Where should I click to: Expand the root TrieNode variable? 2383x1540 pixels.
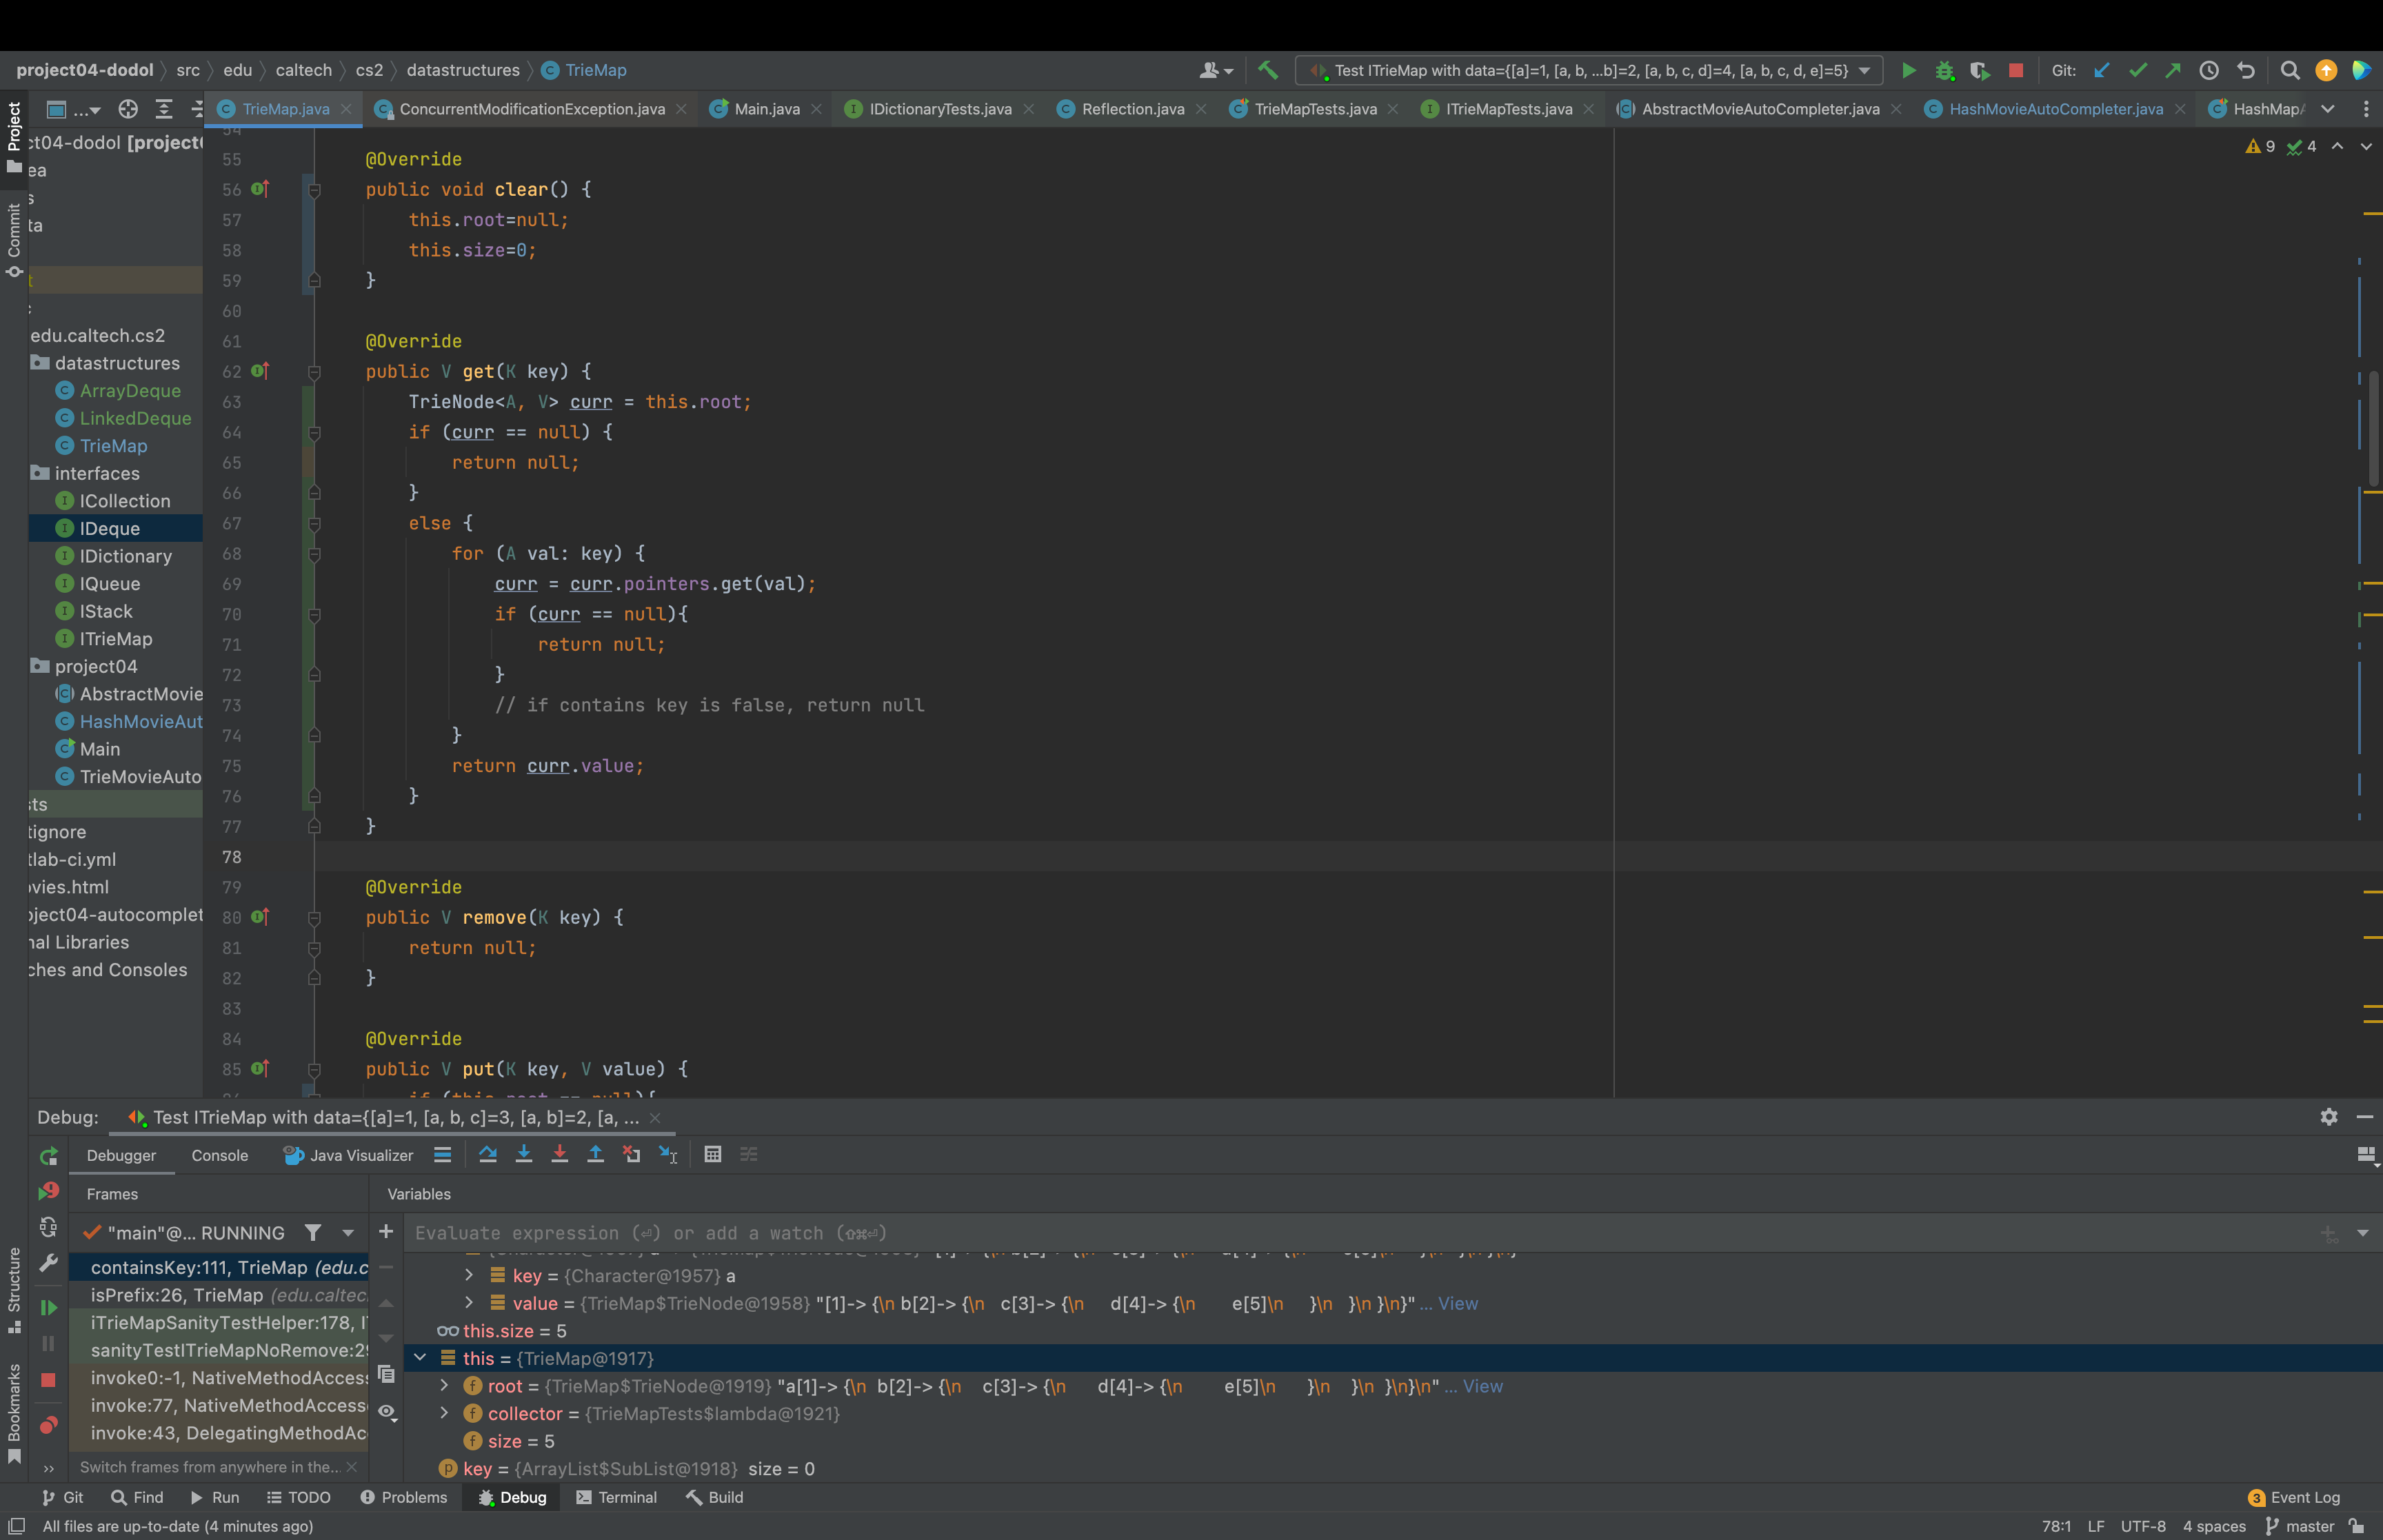[445, 1386]
